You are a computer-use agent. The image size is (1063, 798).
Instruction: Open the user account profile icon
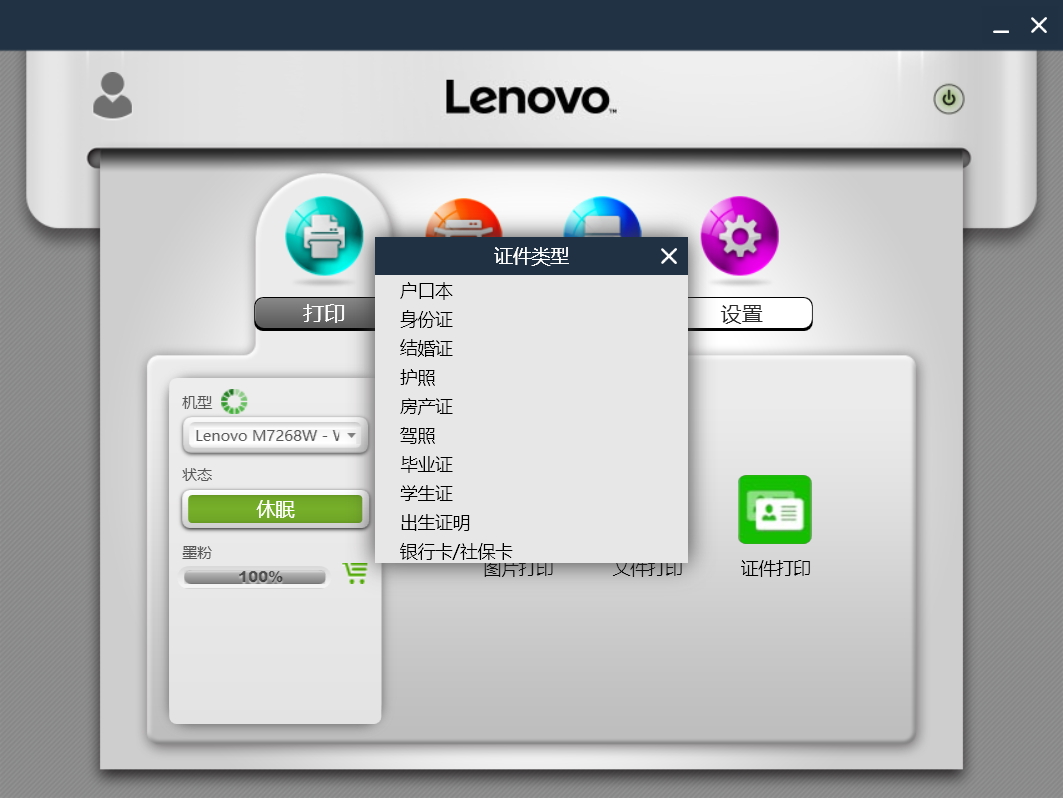point(113,95)
